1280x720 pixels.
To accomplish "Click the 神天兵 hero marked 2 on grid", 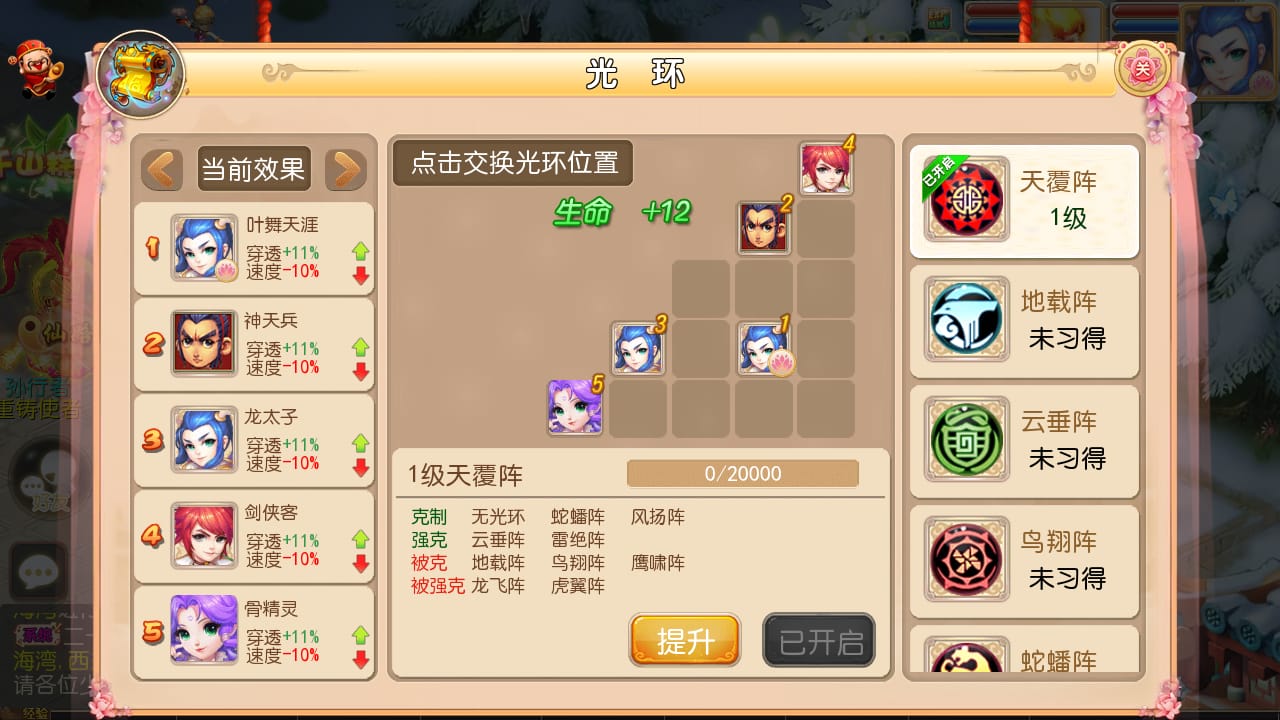I will click(x=764, y=228).
